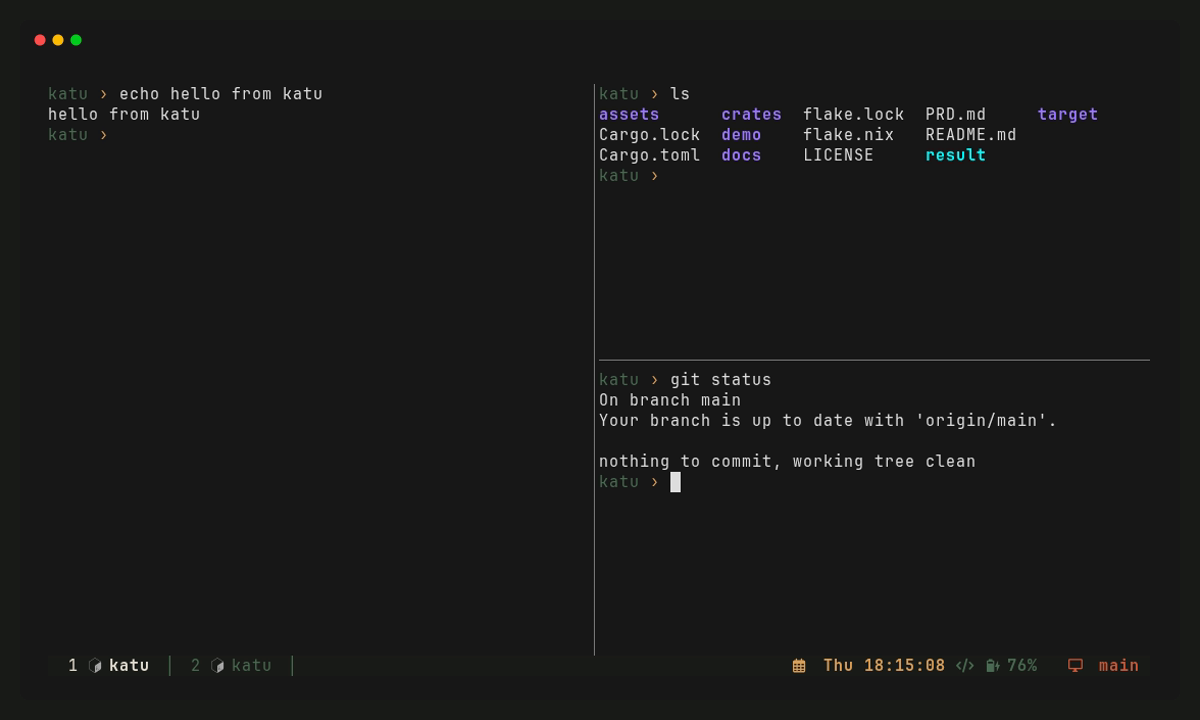This screenshot has width=1200, height=720.
Task: Click the block cursor after the prompt
Action: coord(675,482)
